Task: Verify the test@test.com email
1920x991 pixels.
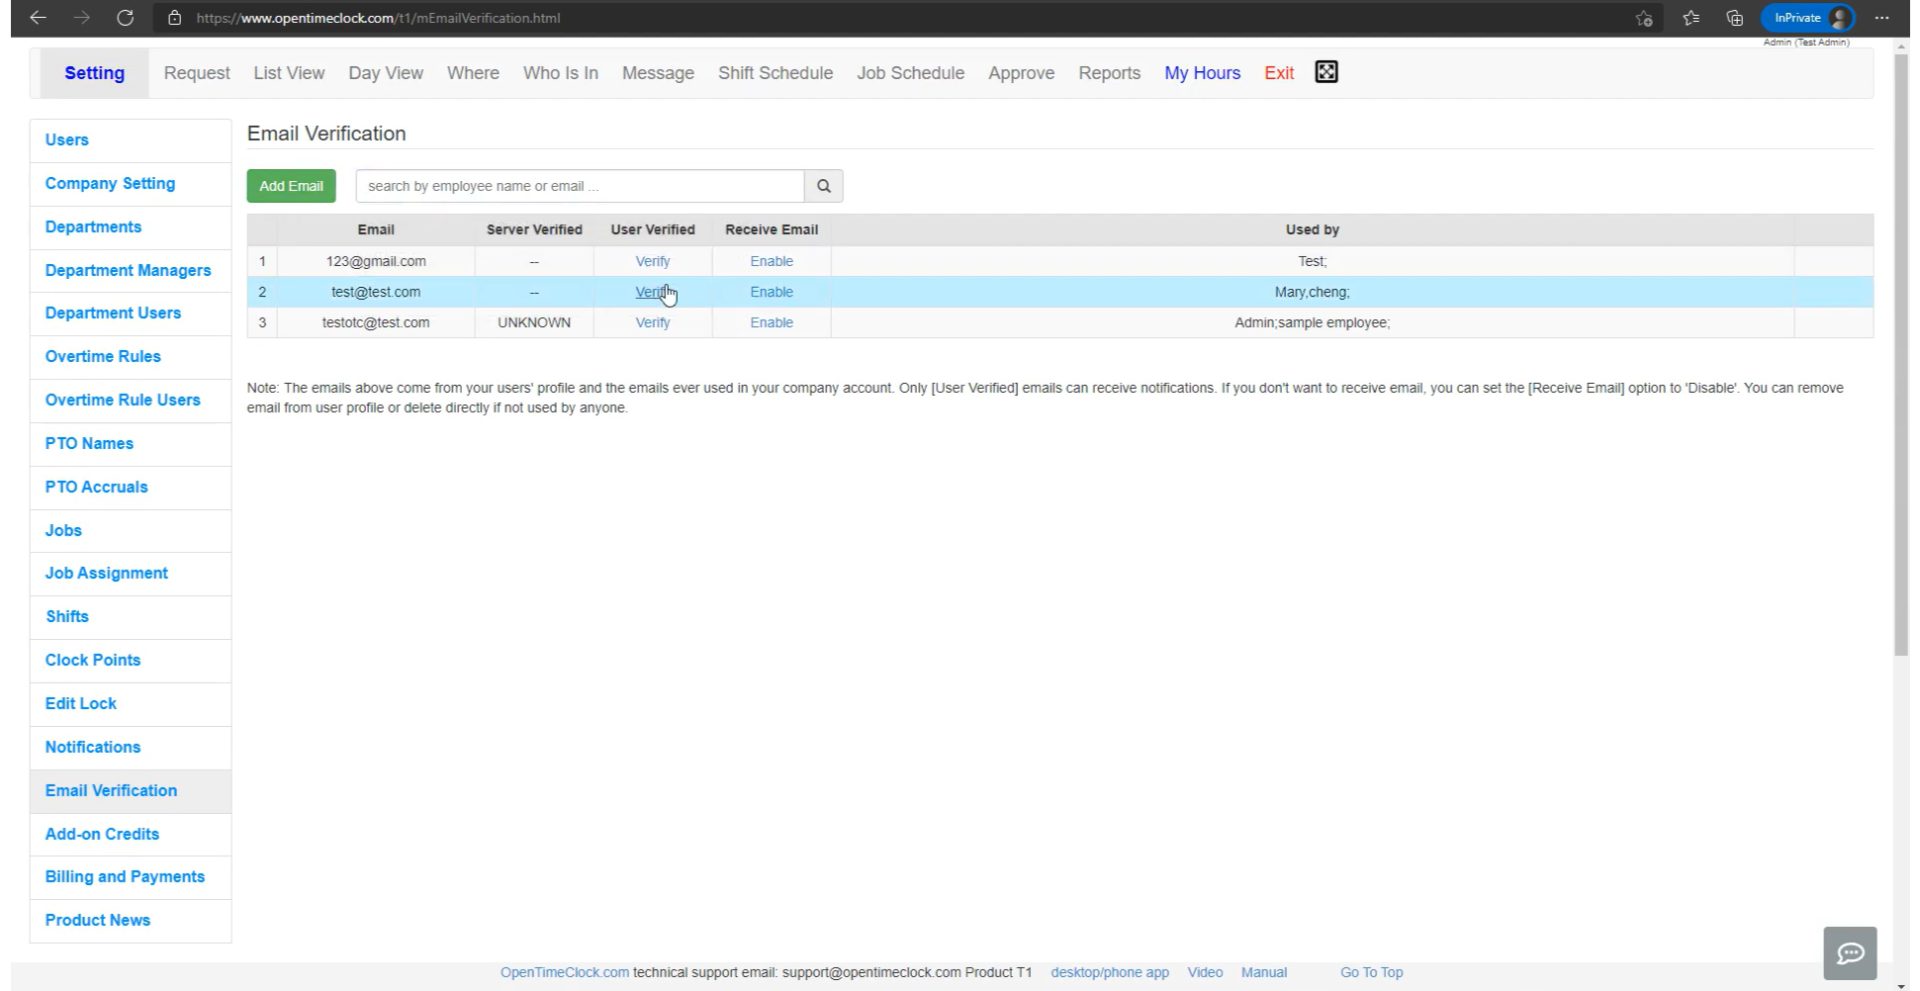Action: click(653, 291)
